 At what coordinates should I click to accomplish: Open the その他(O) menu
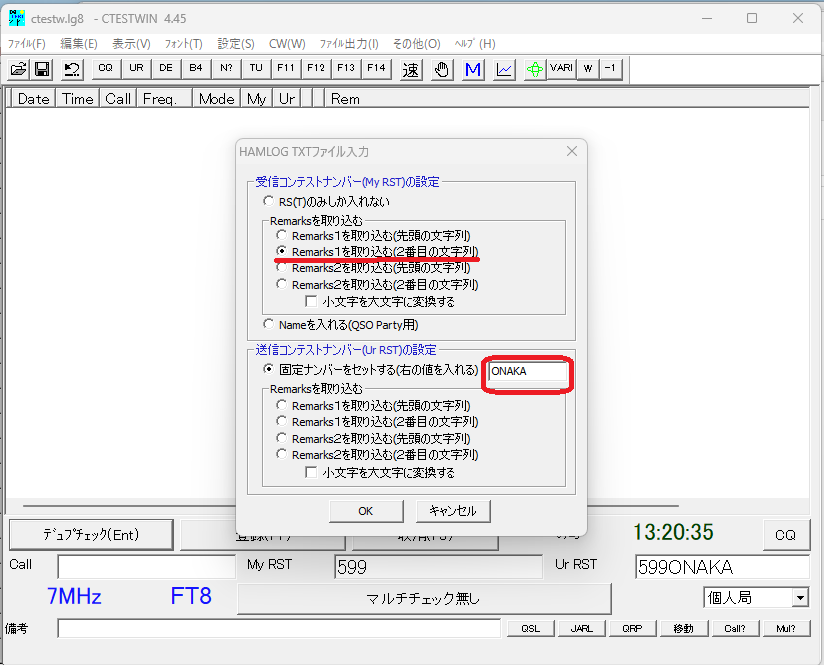417,44
